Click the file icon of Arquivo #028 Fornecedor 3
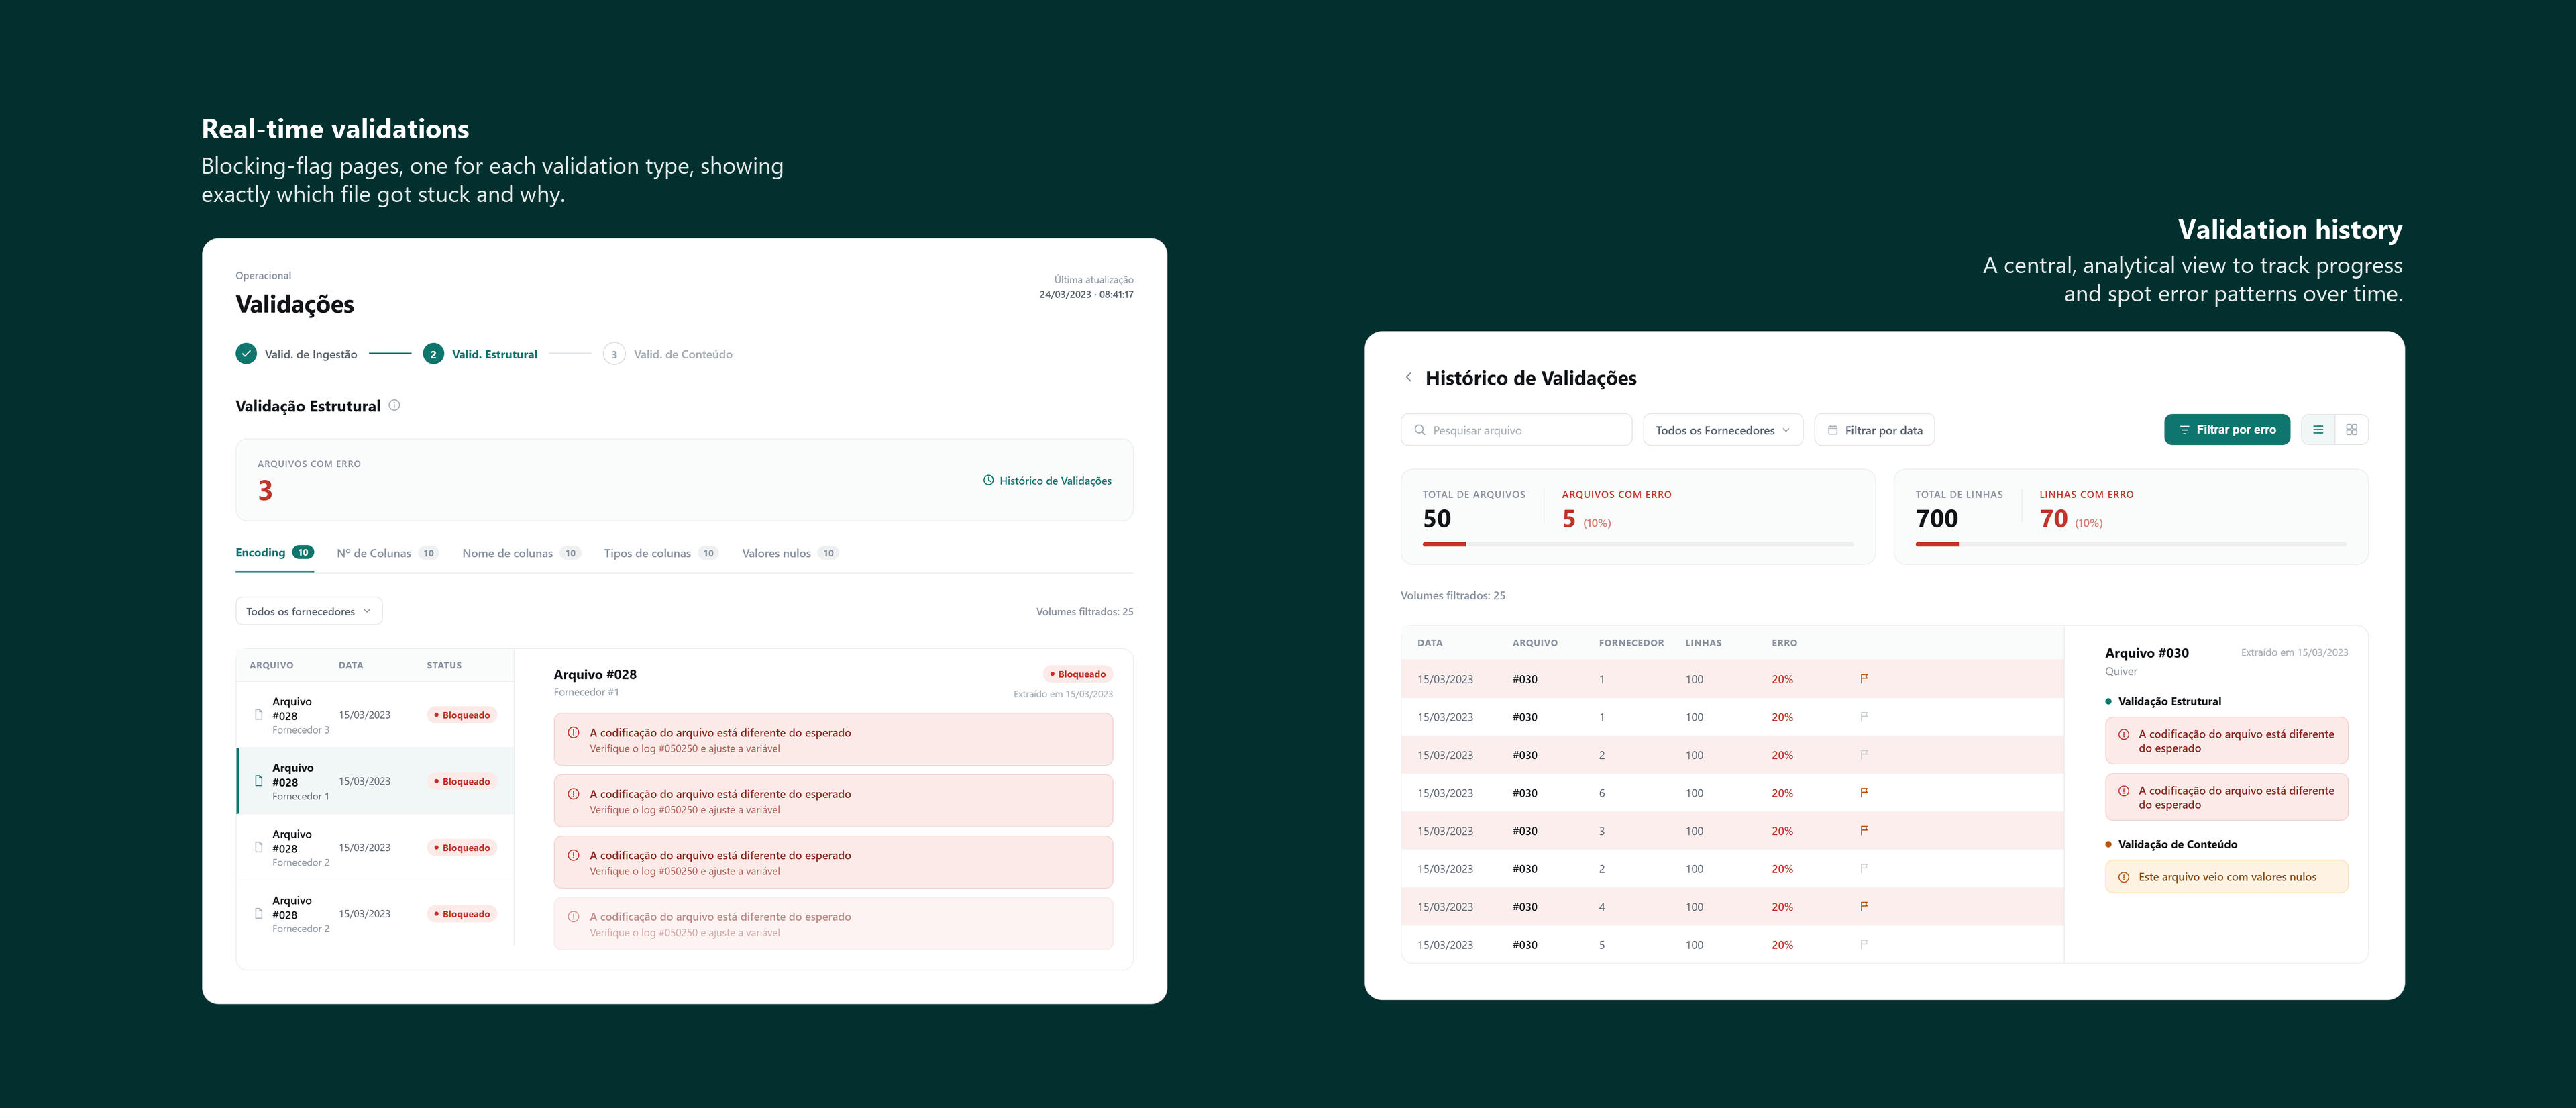 (259, 715)
